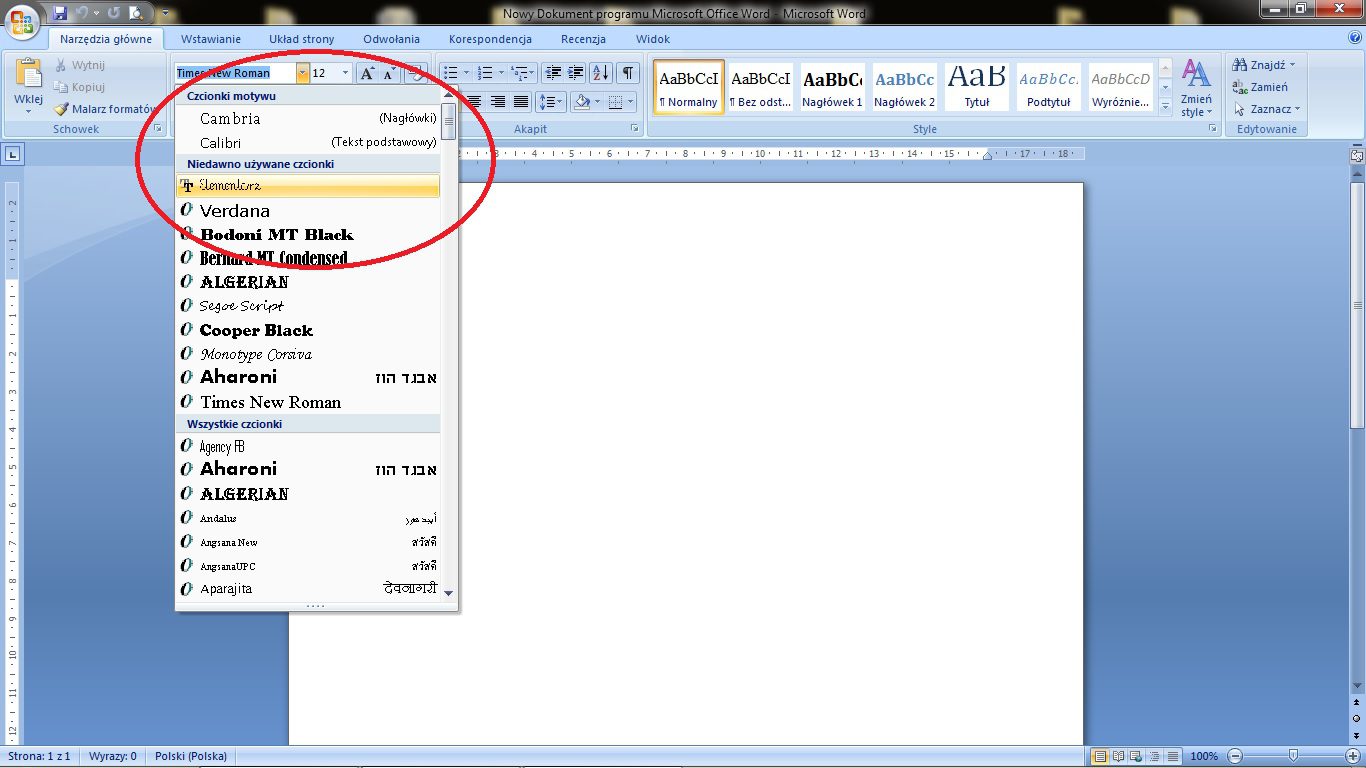Select Verdana from recent fonts
This screenshot has height=768, width=1366.
(x=308, y=211)
